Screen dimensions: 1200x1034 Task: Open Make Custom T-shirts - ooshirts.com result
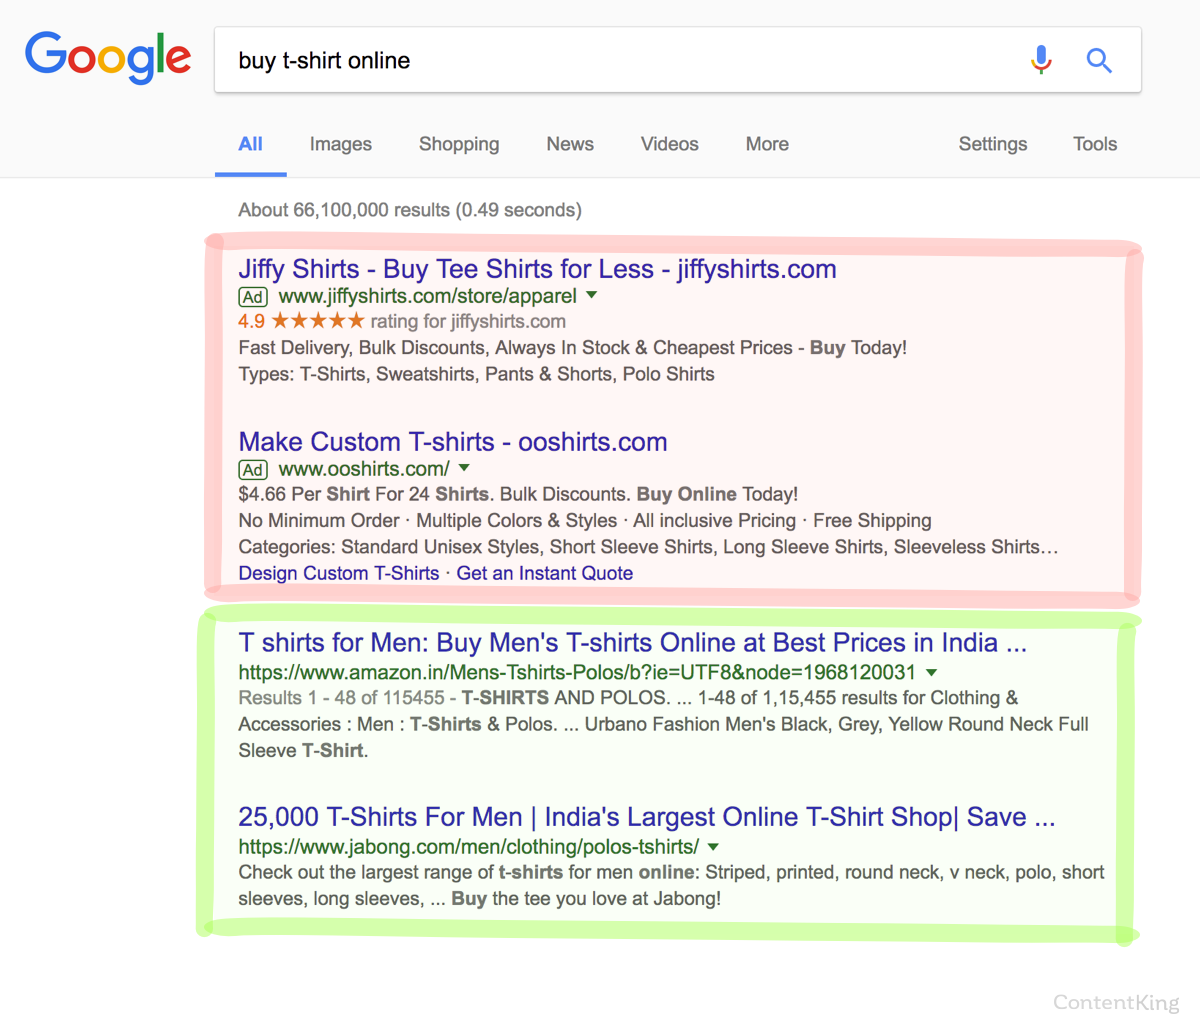tap(453, 442)
